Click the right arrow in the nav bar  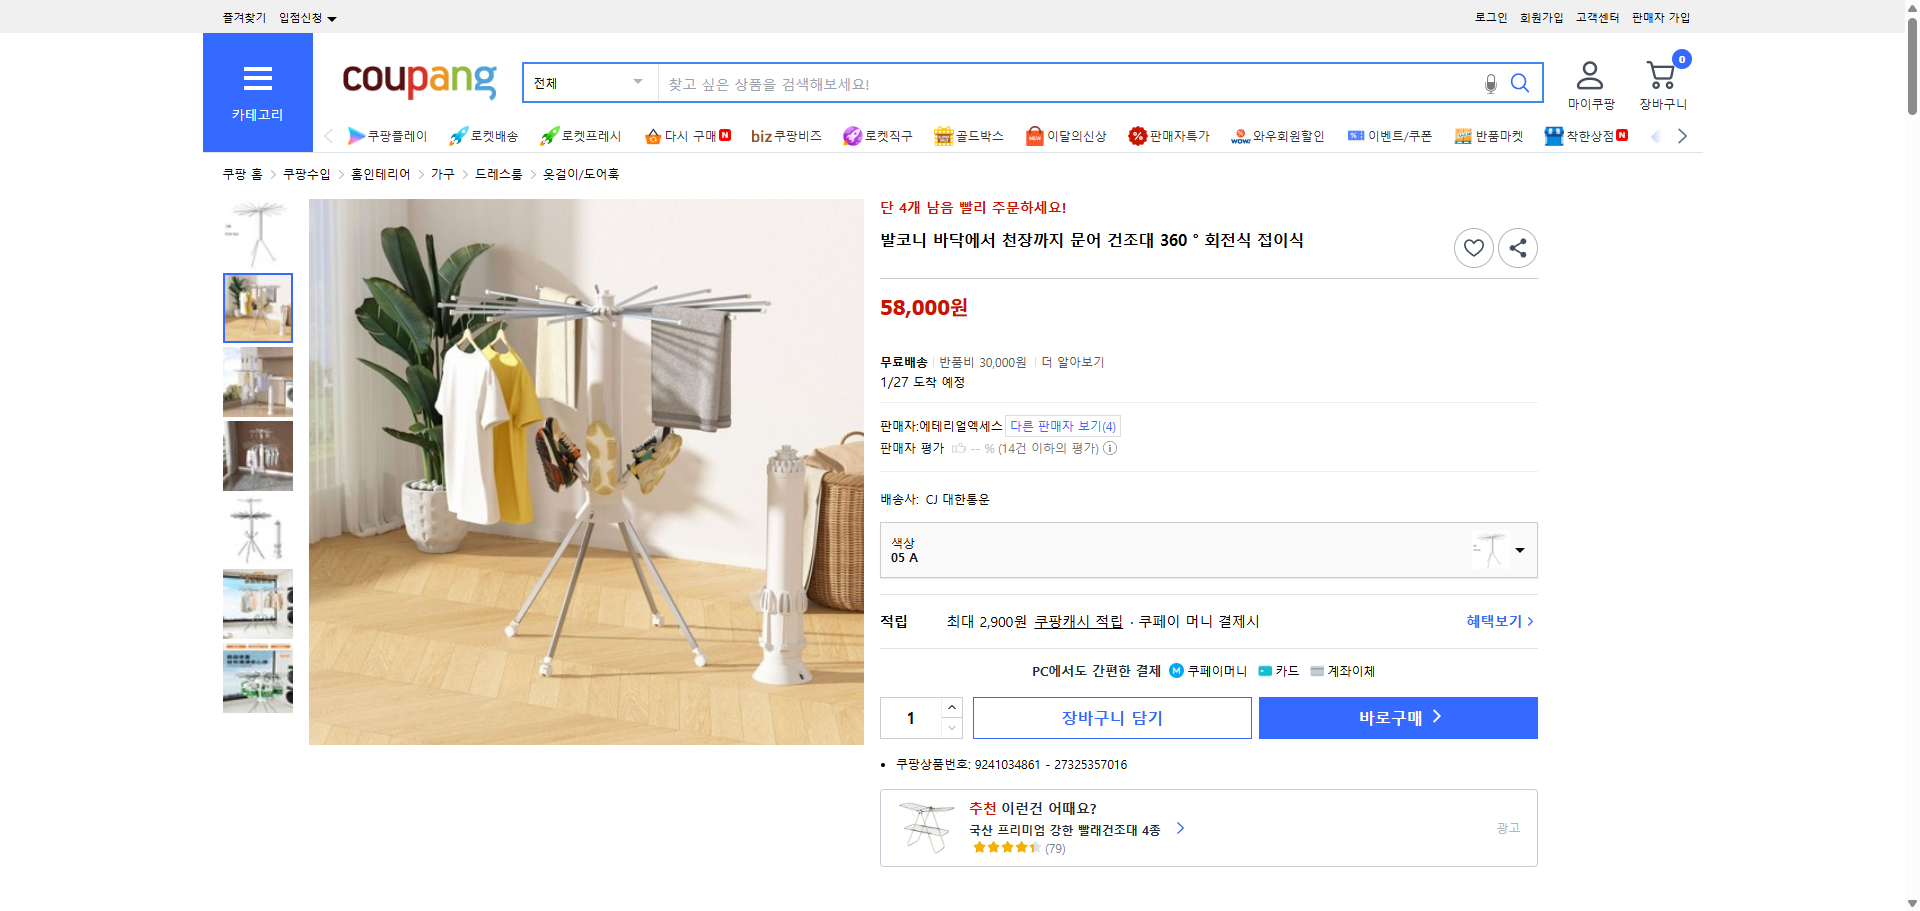1683,135
